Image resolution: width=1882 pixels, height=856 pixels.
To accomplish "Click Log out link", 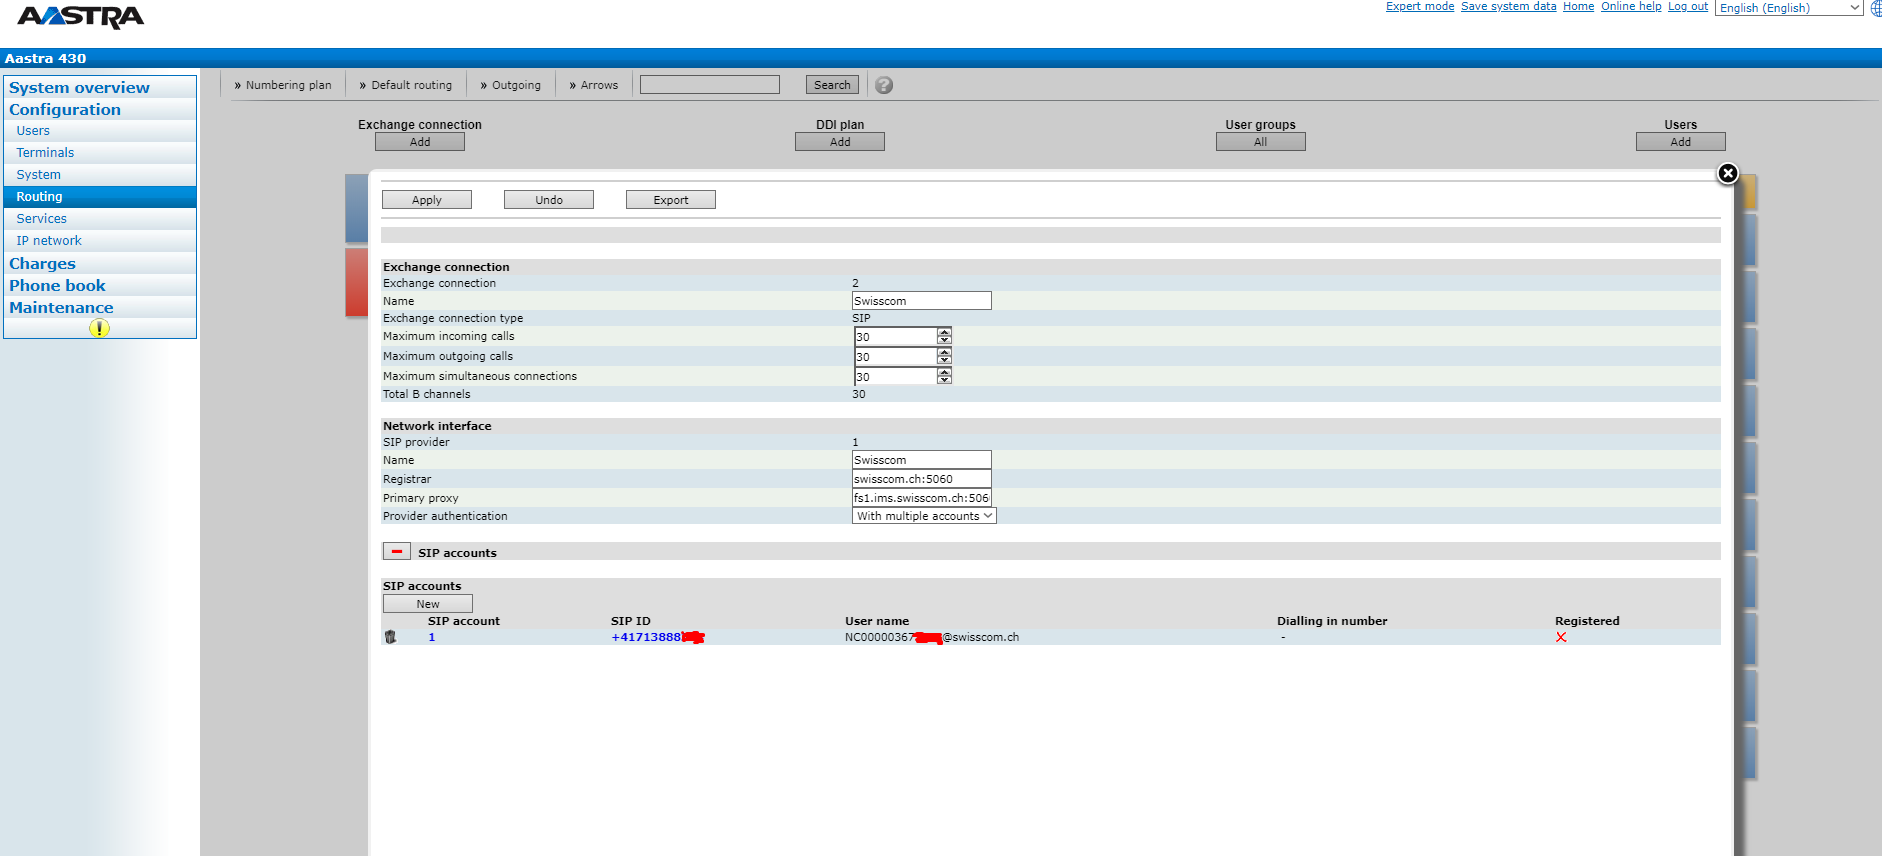I will 1688,6.
